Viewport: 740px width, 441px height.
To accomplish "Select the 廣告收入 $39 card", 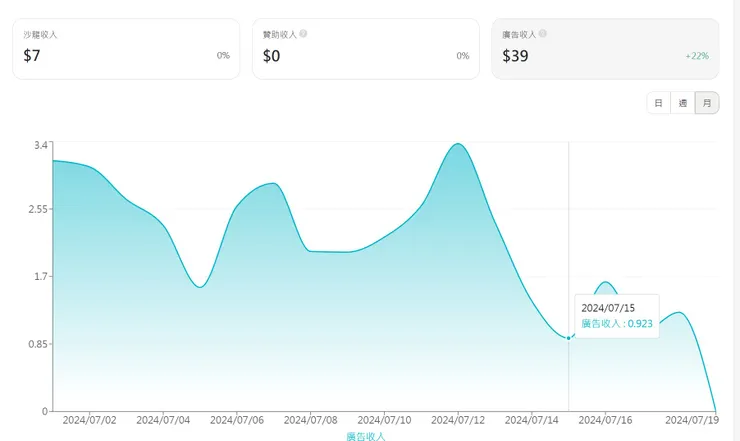I will pyautogui.click(x=605, y=48).
